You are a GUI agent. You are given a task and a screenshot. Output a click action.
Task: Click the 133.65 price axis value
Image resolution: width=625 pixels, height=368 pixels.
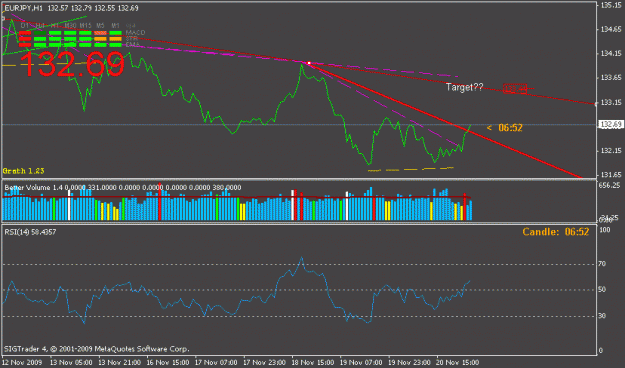(x=611, y=77)
